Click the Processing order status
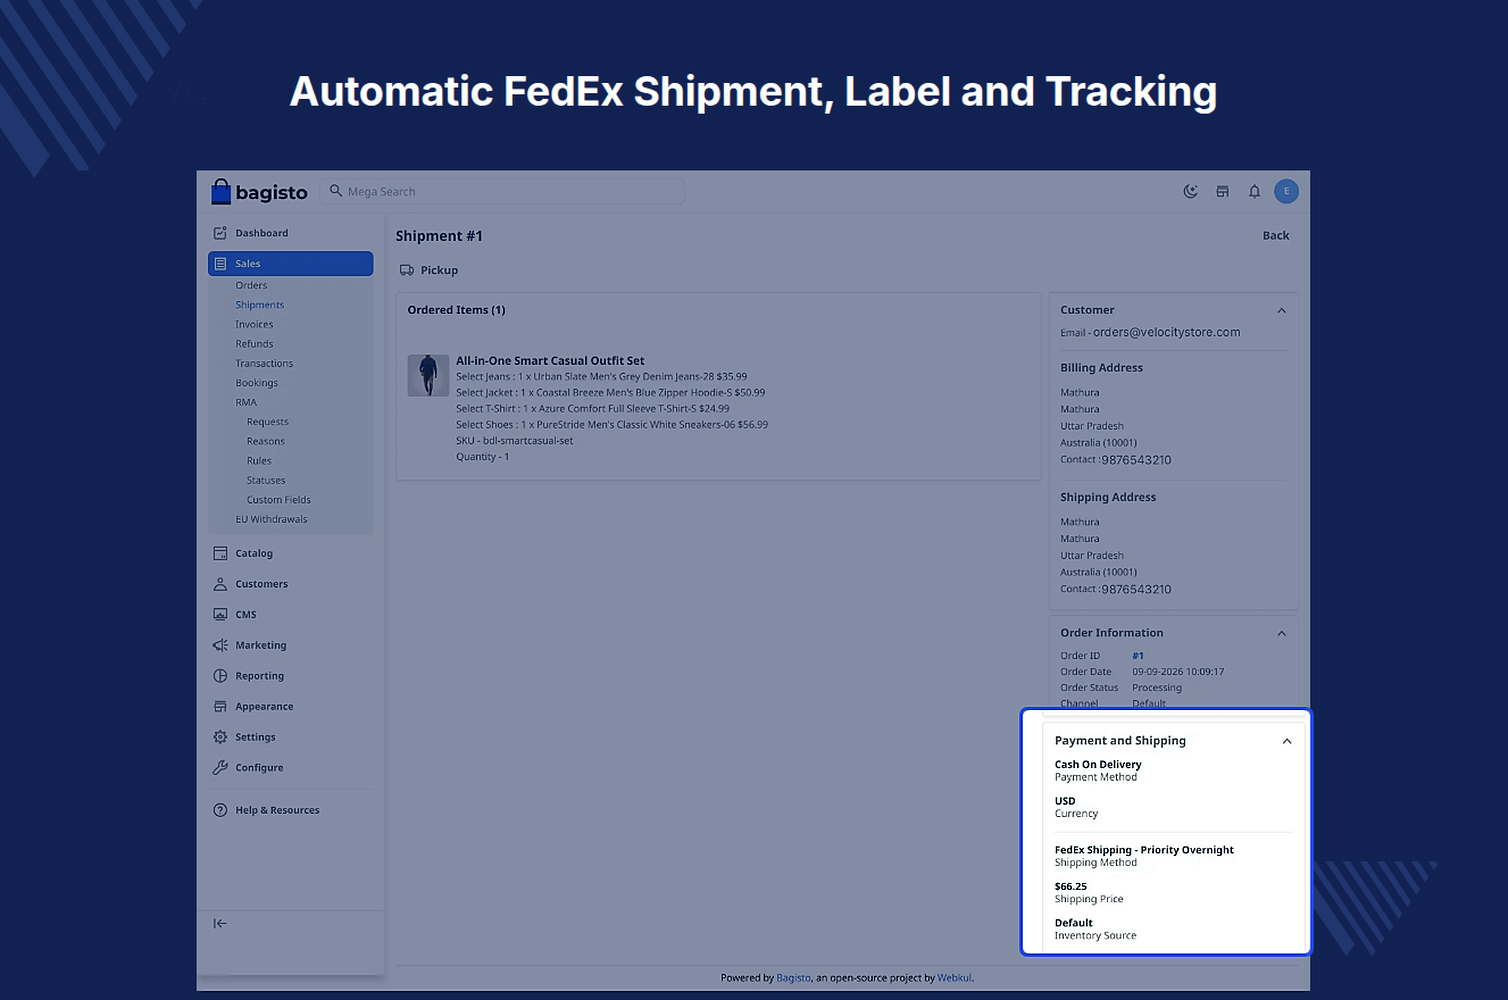The image size is (1508, 1000). click(1157, 688)
